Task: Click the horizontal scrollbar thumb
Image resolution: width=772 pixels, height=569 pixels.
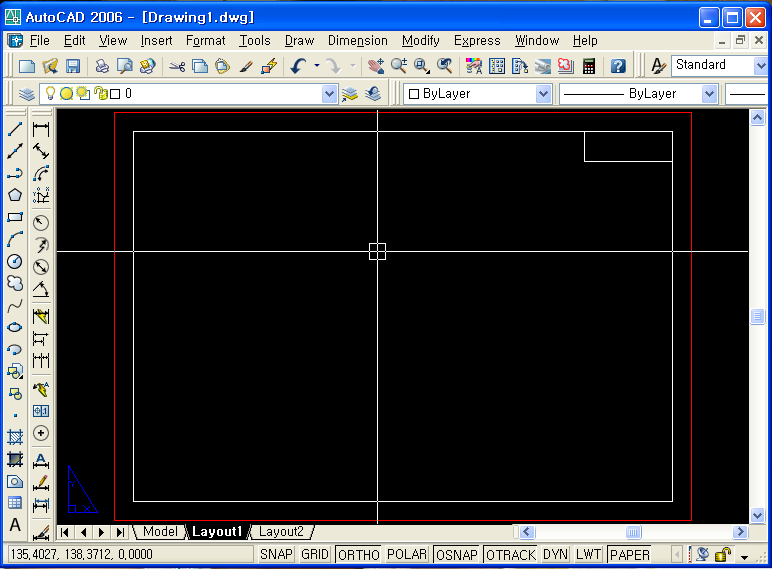Action: click(633, 532)
